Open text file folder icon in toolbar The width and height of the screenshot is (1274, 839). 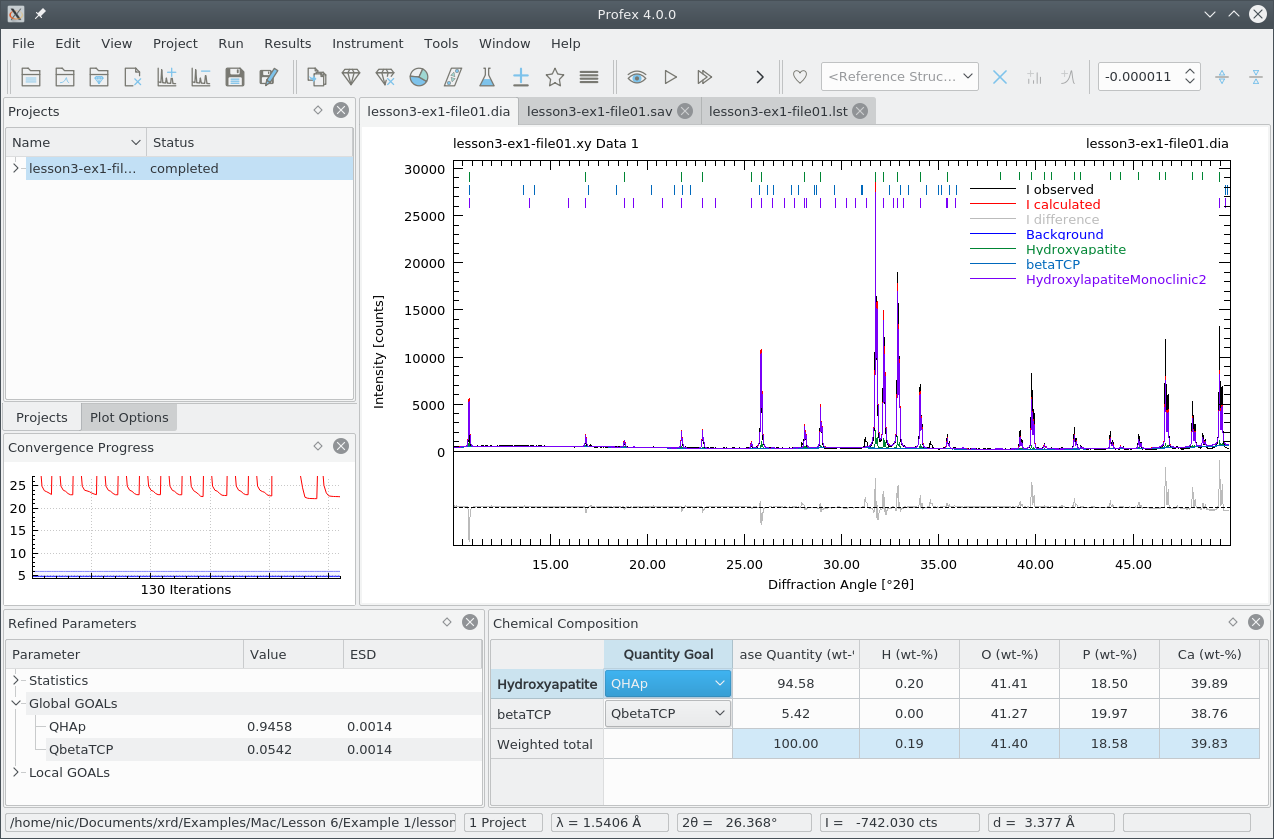31,77
